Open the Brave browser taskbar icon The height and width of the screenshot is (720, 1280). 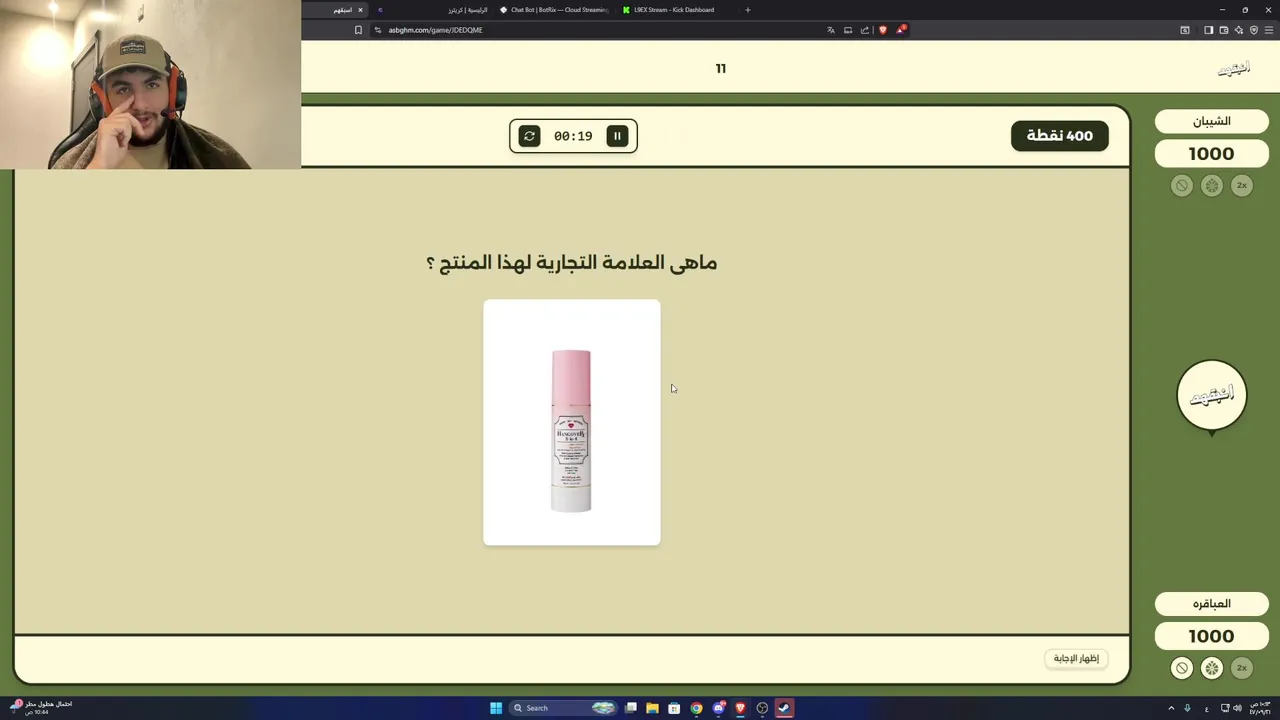[740, 708]
